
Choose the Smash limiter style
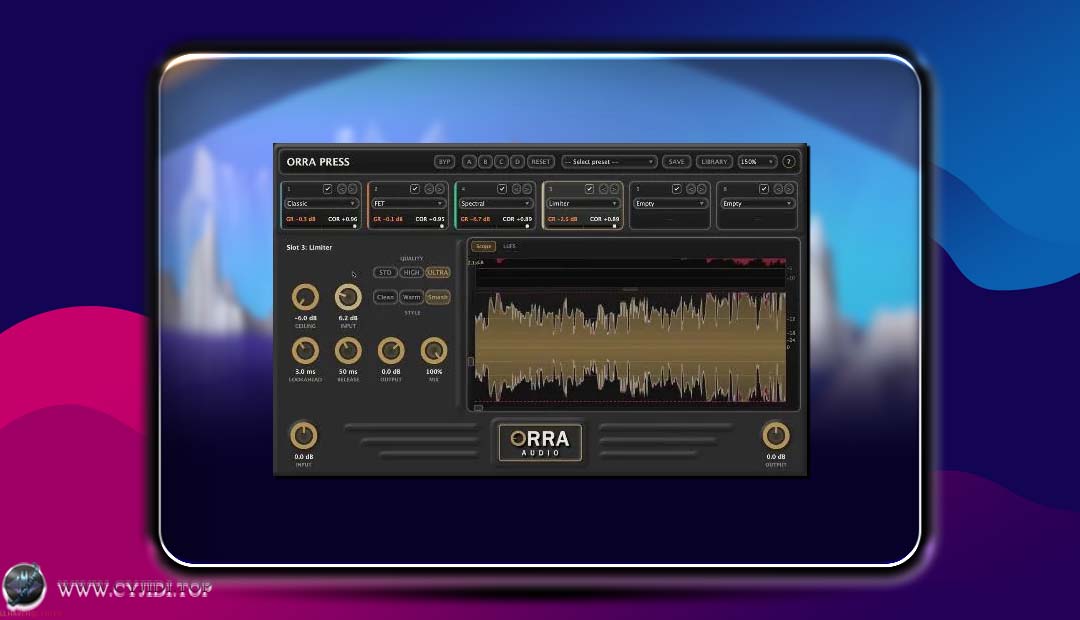click(437, 297)
